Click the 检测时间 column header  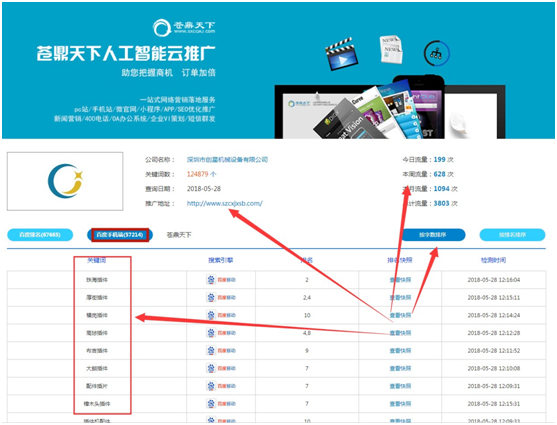coord(493,260)
